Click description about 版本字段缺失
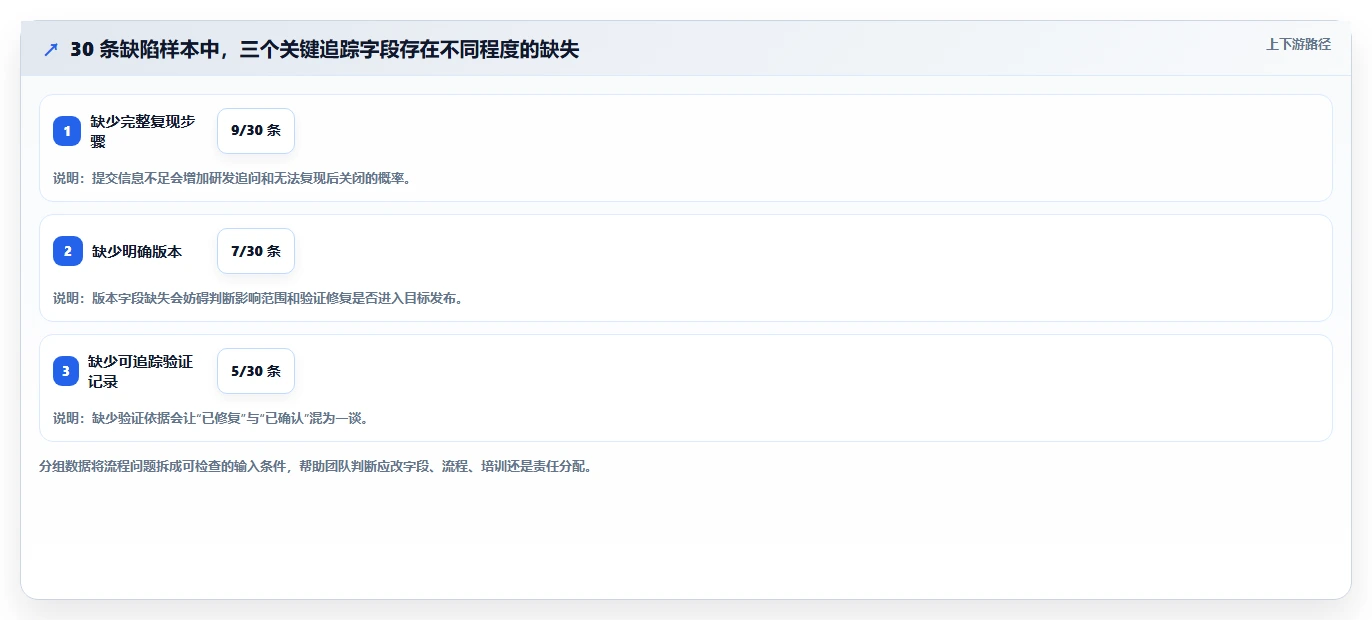The height and width of the screenshot is (620, 1372). (x=259, y=298)
